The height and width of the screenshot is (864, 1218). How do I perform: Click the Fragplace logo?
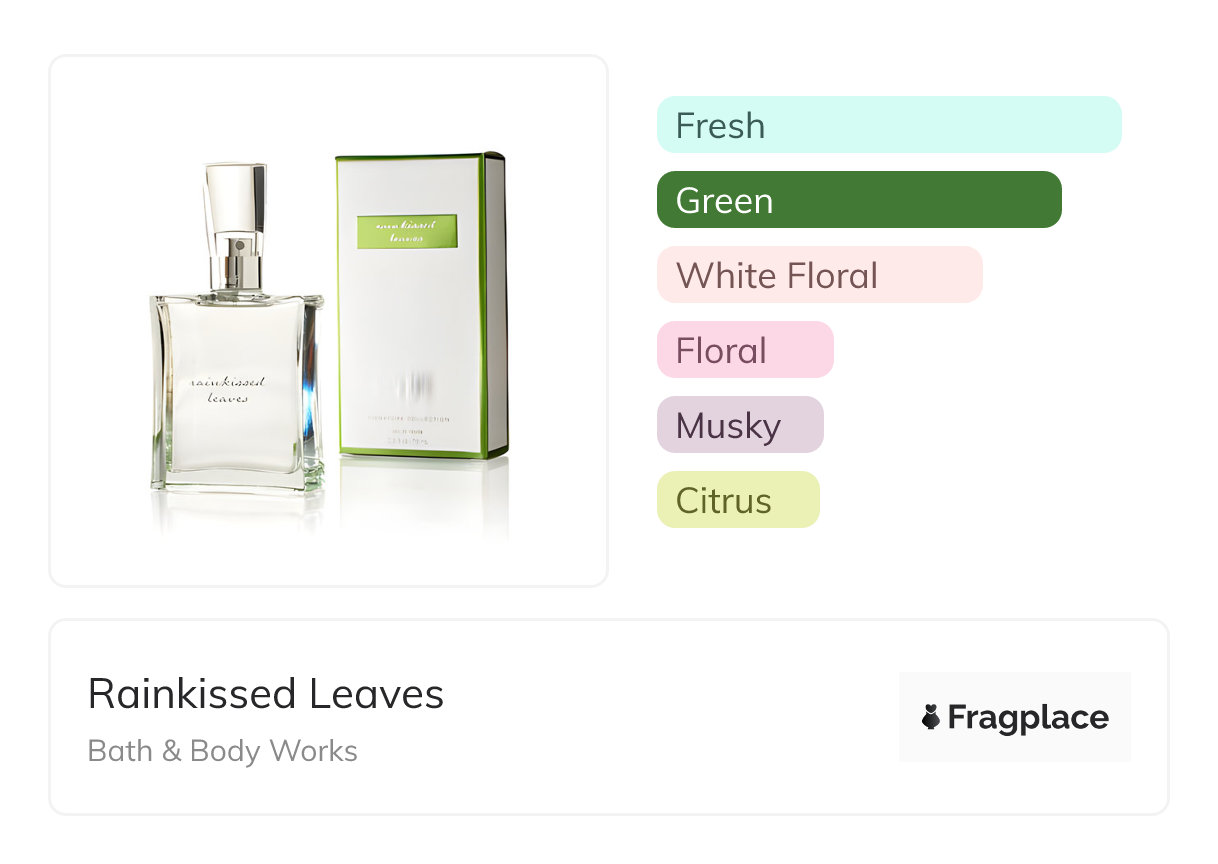(1015, 717)
